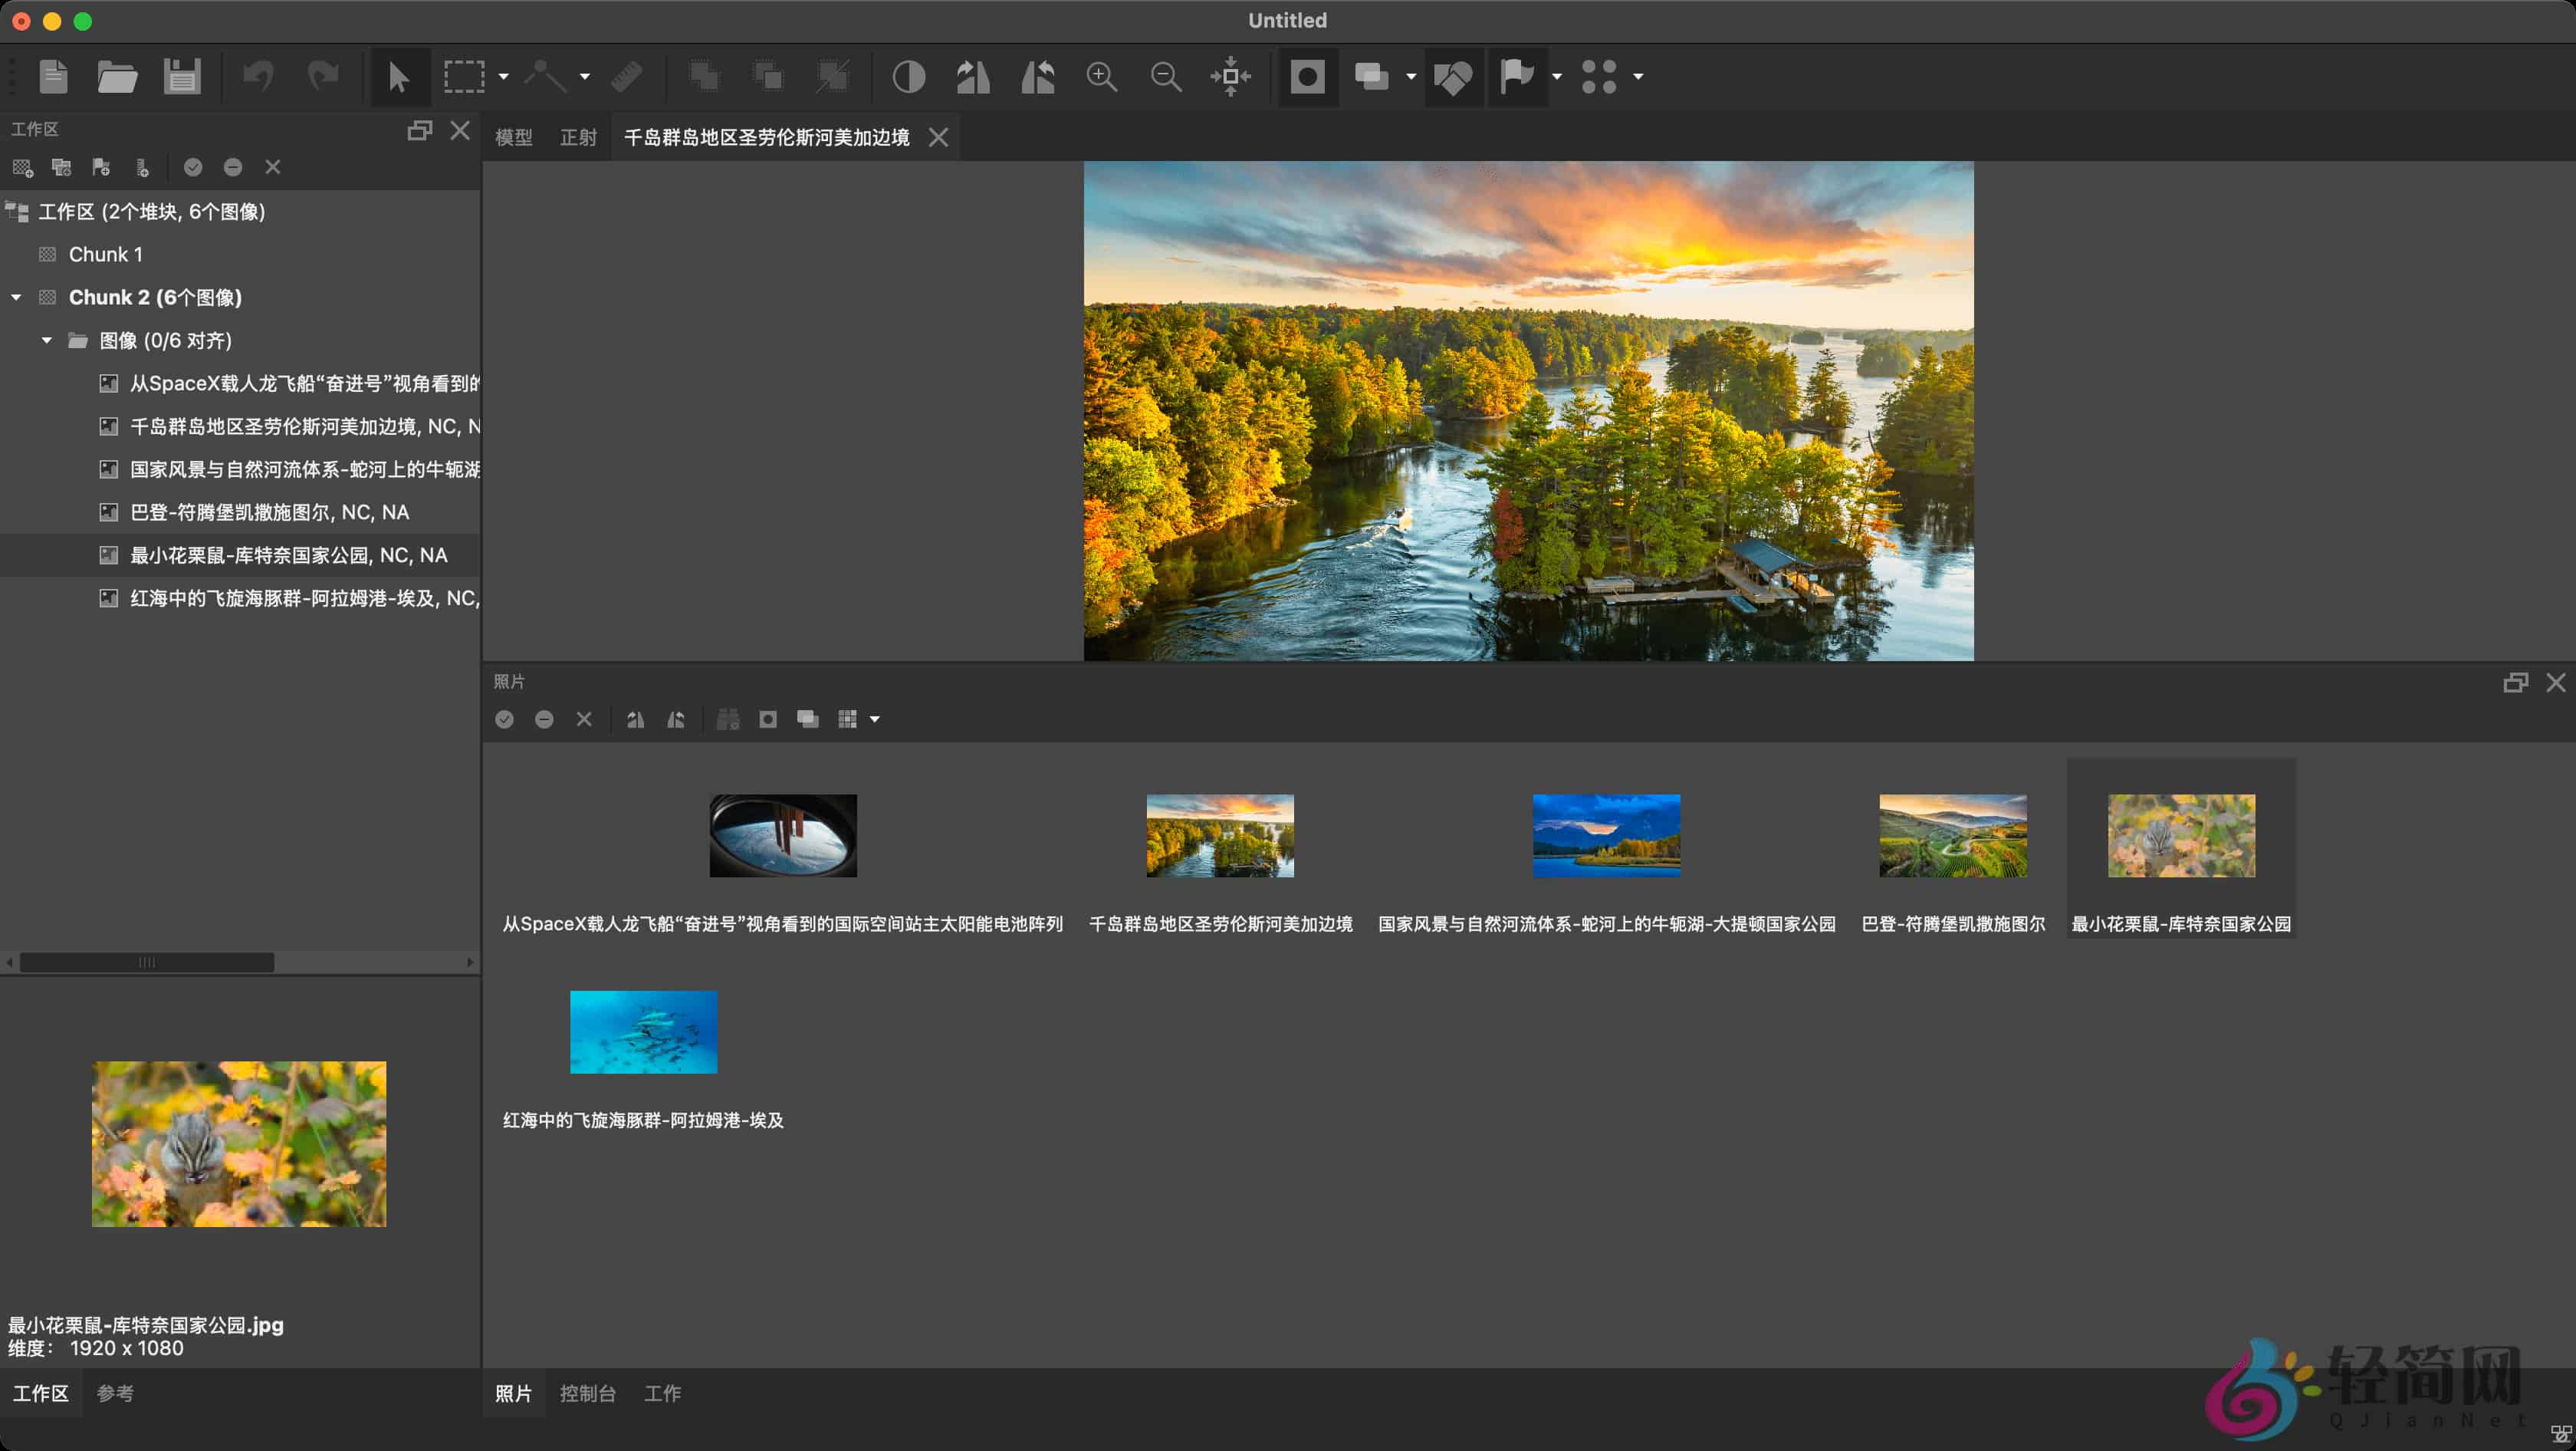Save the project with the disk icon
The image size is (2576, 1451).
point(181,76)
